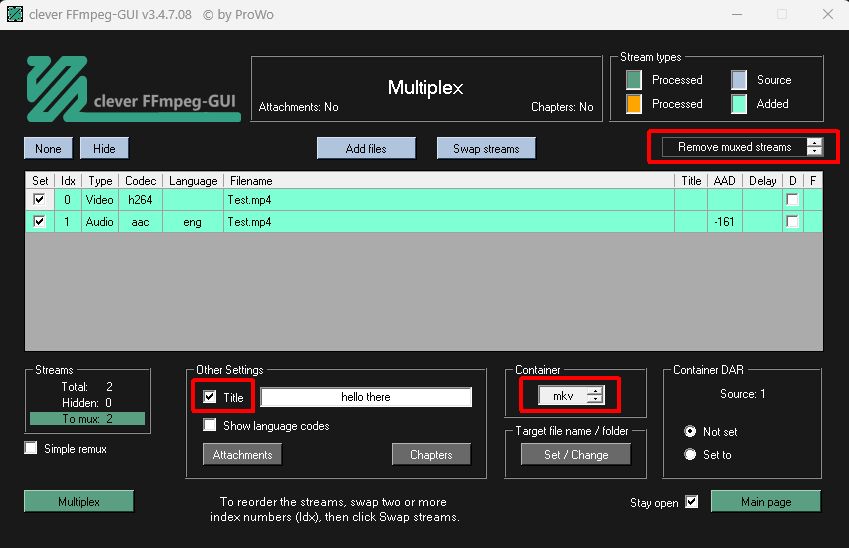The width and height of the screenshot is (849, 548).
Task: Tick the D checkbox in the Video row
Action: tap(792, 199)
